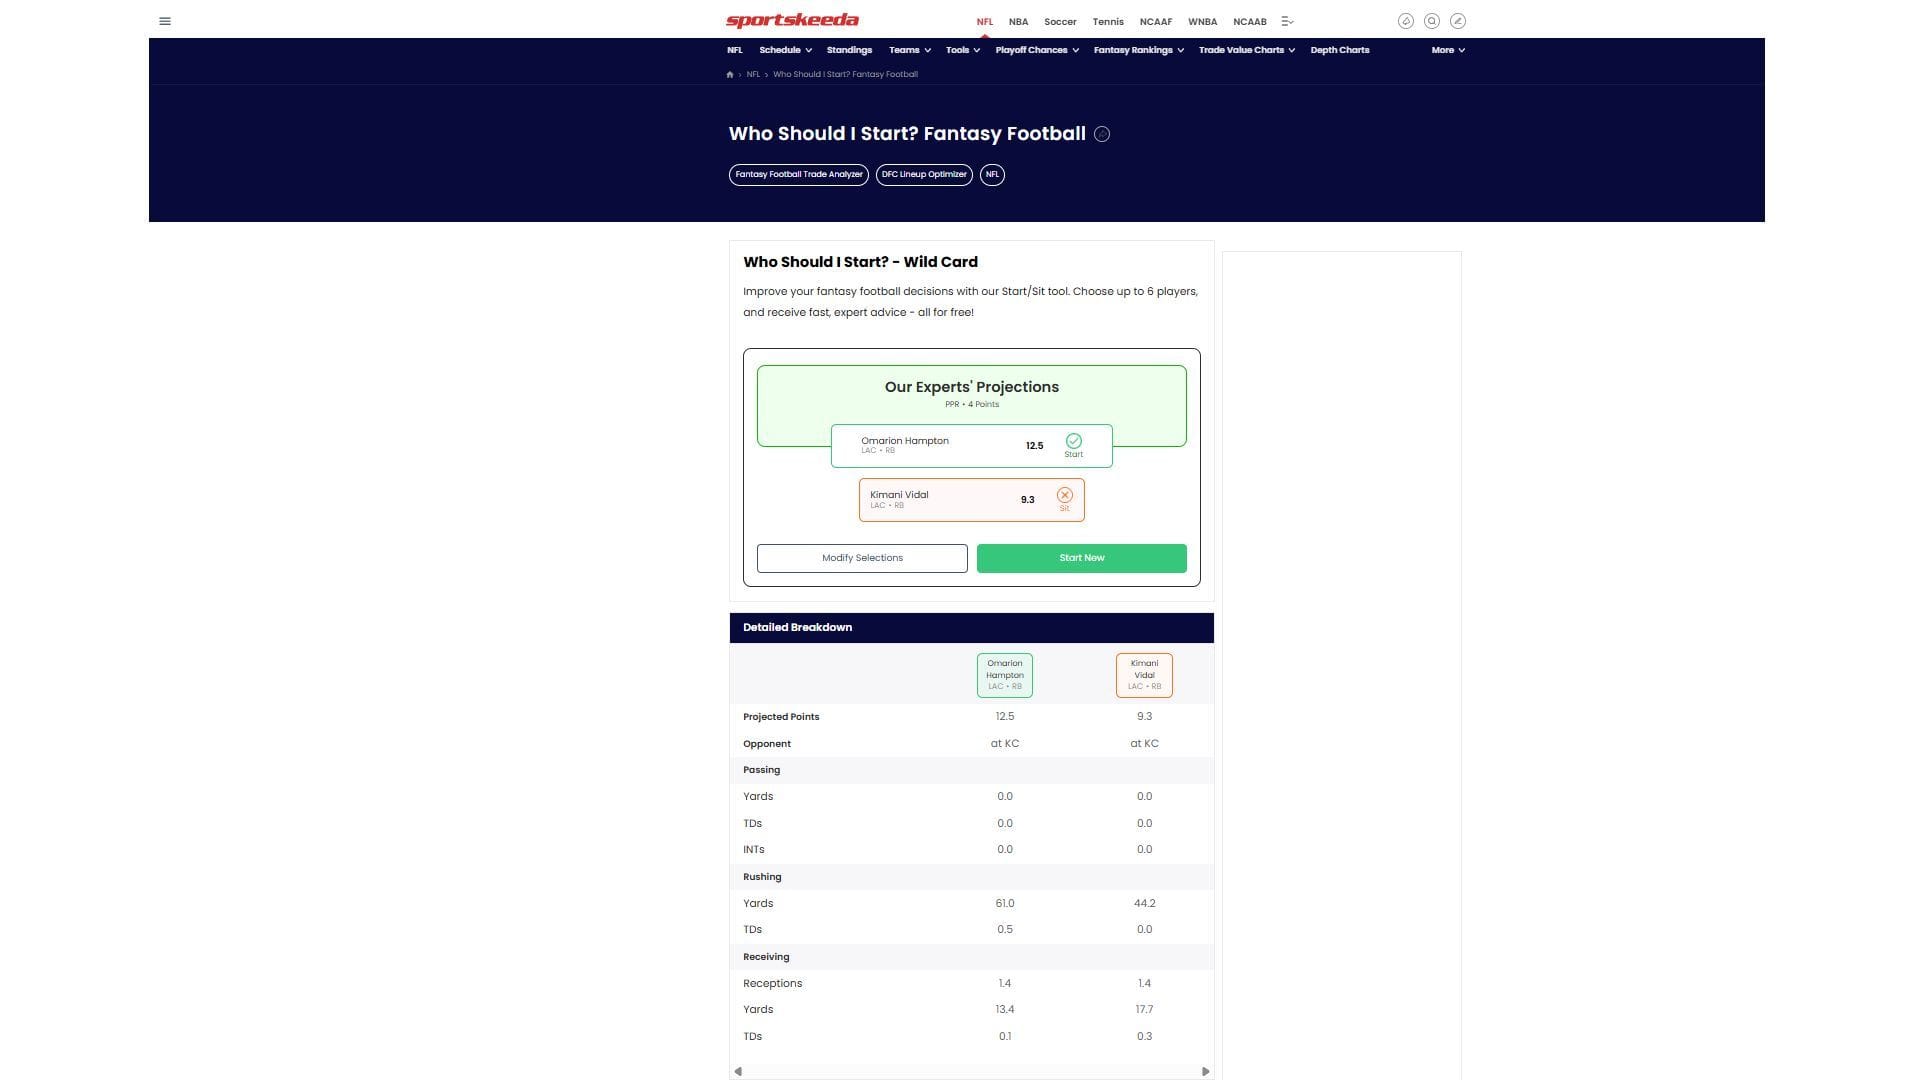Click the trending flame icon in header
This screenshot has height=1080, width=1920.
pyautogui.click(x=1405, y=21)
